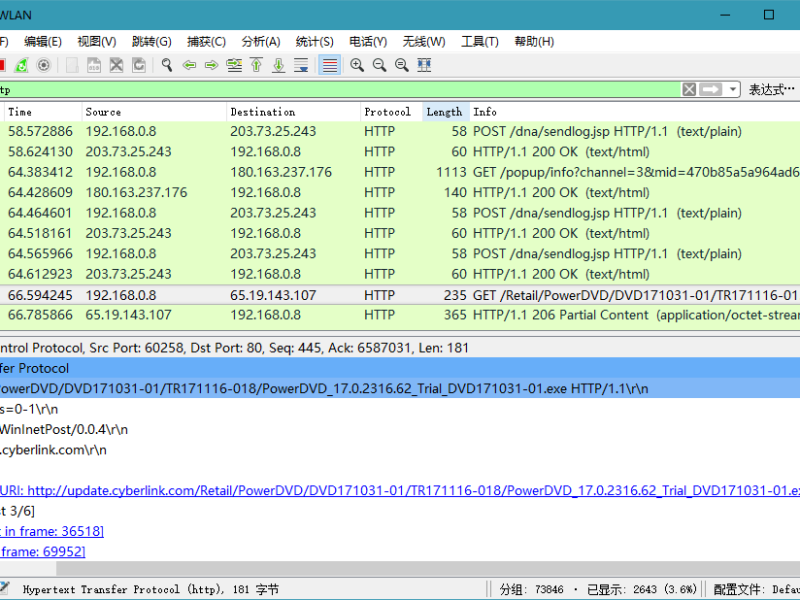Maximize the Wireshark window
Viewport: 800px width, 600px height.
[x=769, y=15]
